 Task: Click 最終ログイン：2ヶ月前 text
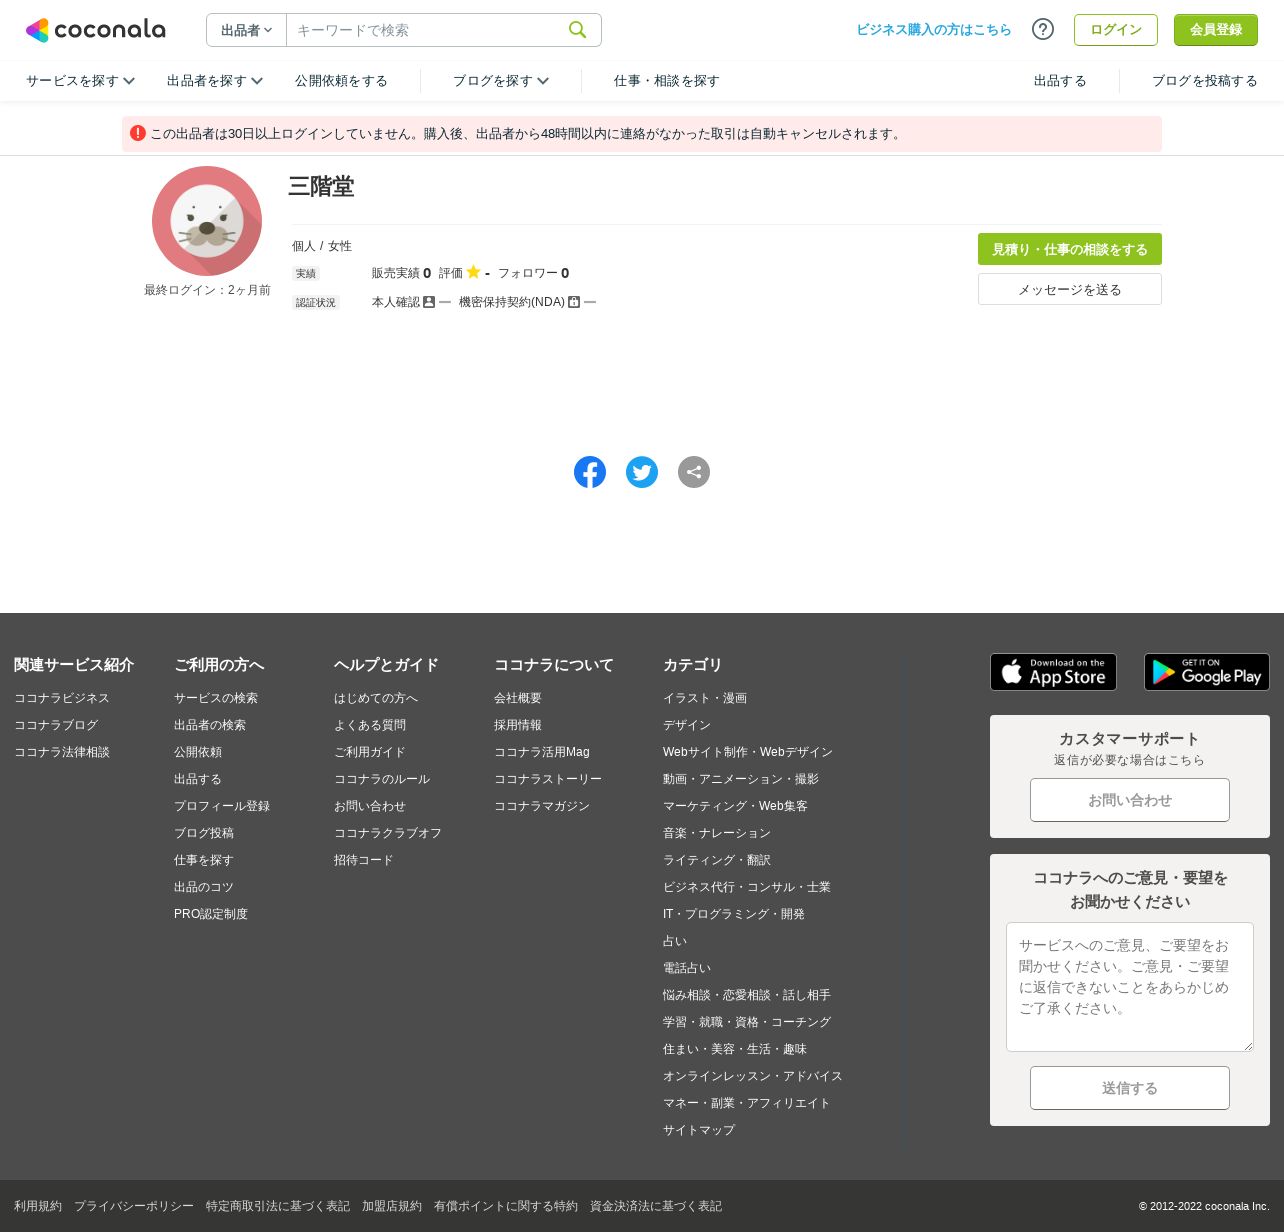[207, 290]
